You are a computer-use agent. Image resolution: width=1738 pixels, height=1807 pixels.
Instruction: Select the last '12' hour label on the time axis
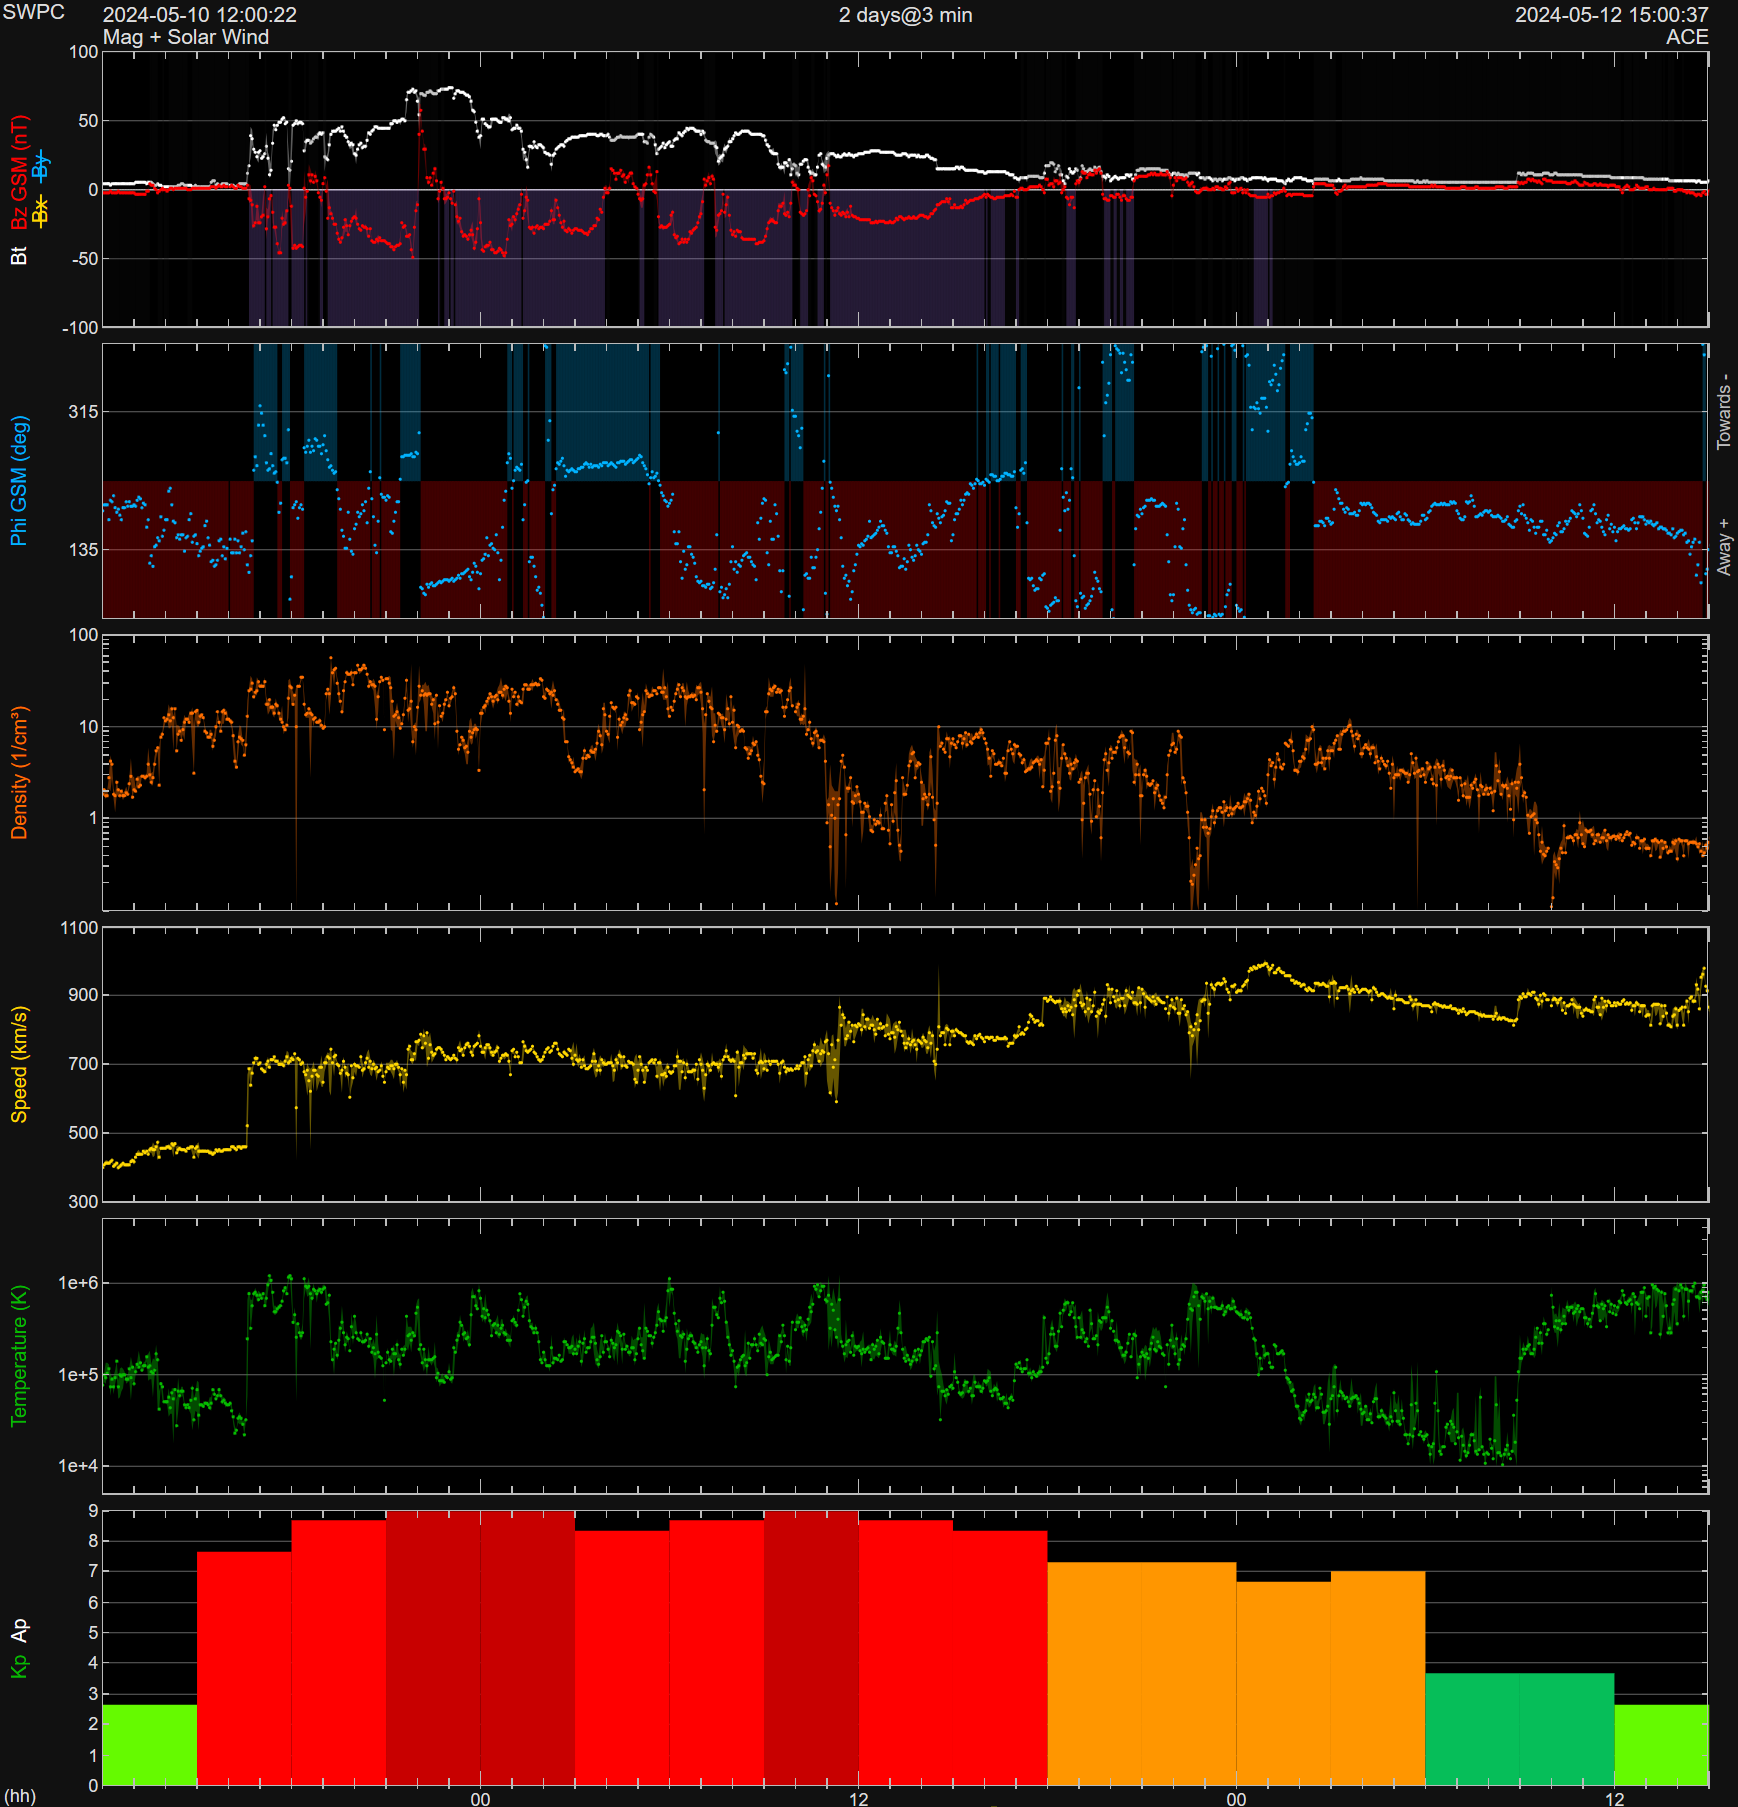click(1615, 1799)
